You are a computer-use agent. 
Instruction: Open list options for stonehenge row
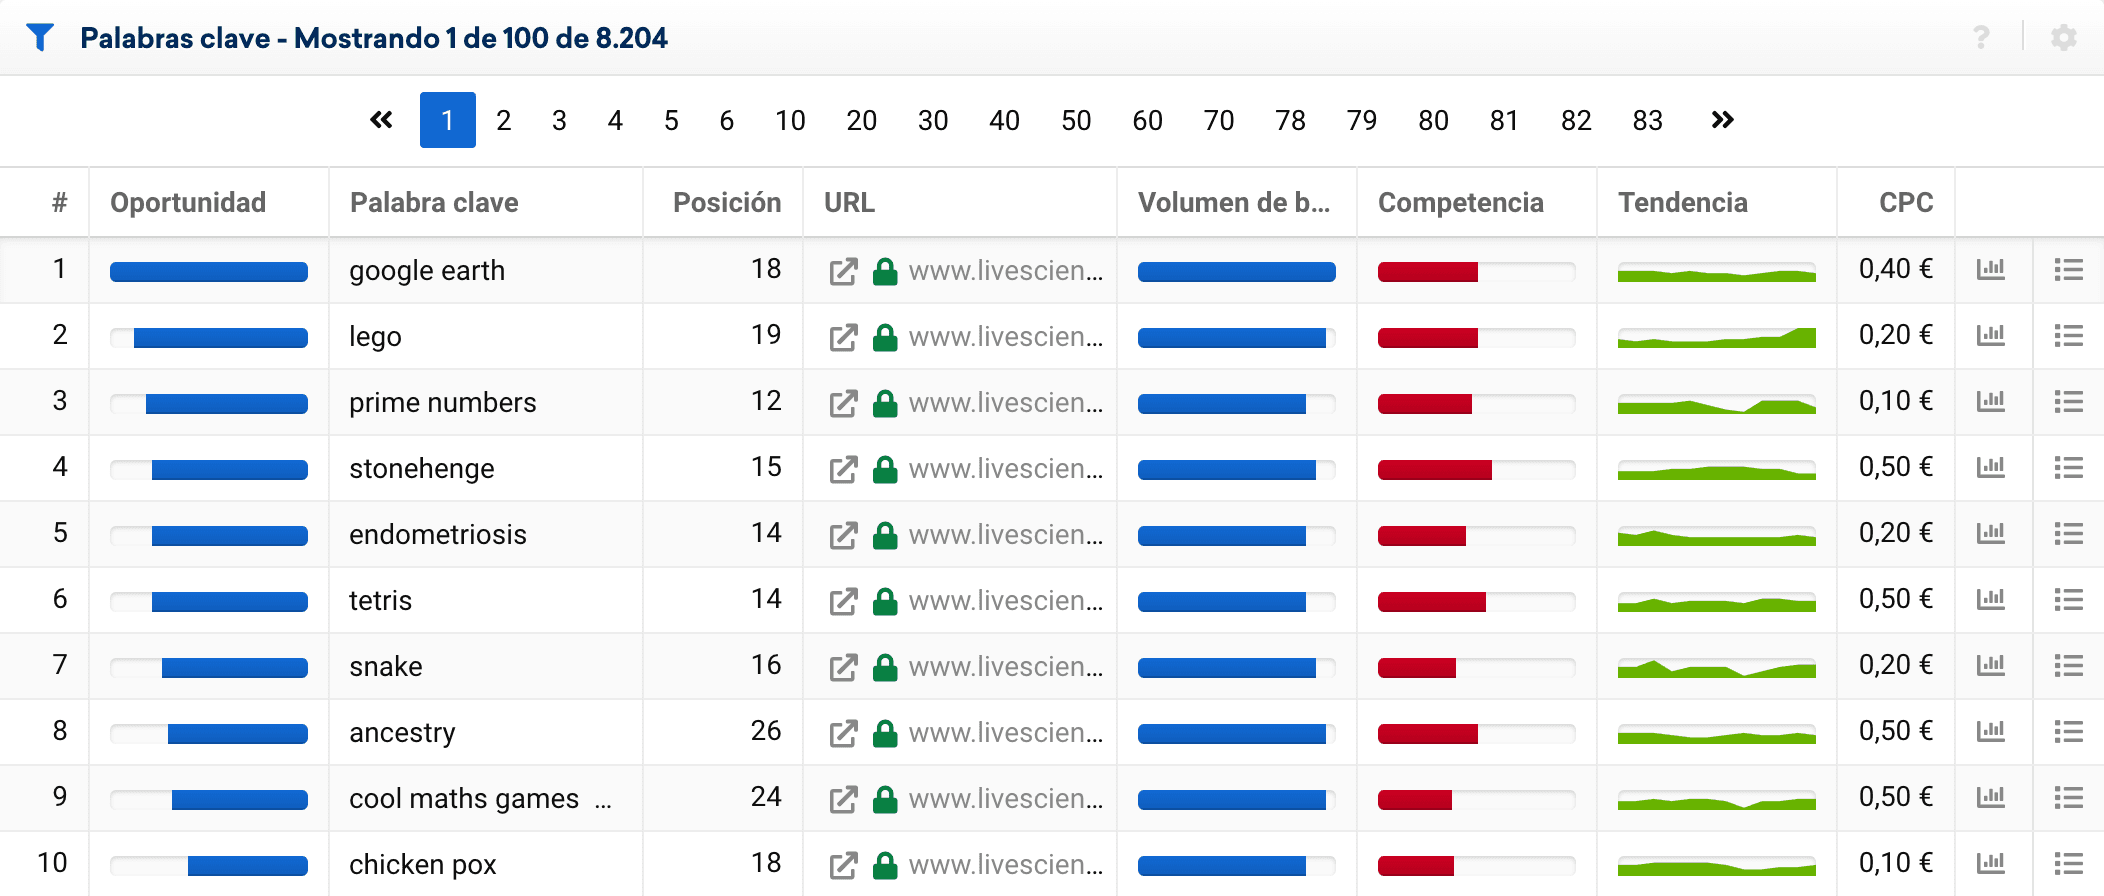pyautogui.click(x=2068, y=468)
